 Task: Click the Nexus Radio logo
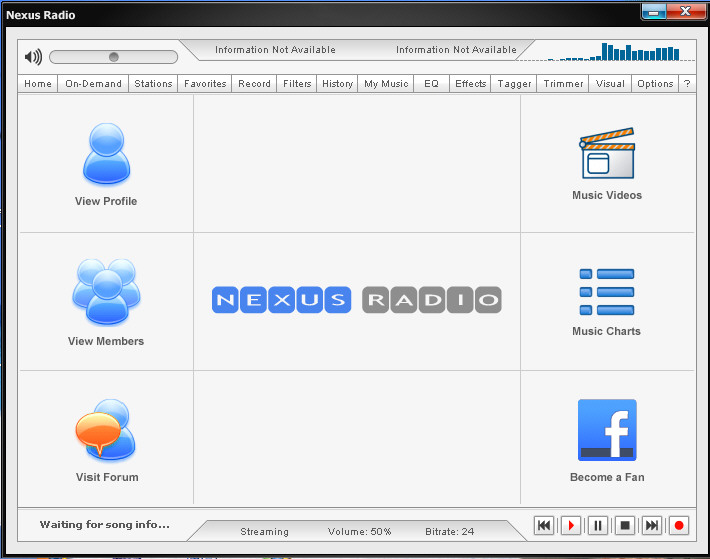pyautogui.click(x=357, y=300)
